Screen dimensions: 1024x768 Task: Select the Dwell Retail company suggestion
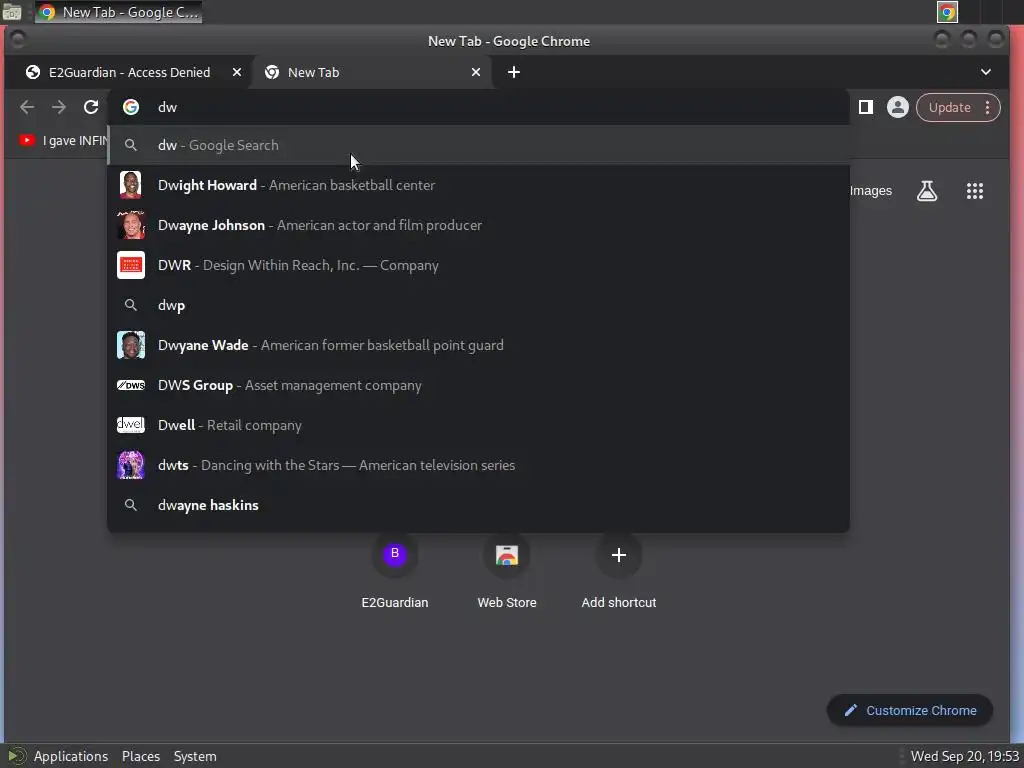click(478, 425)
